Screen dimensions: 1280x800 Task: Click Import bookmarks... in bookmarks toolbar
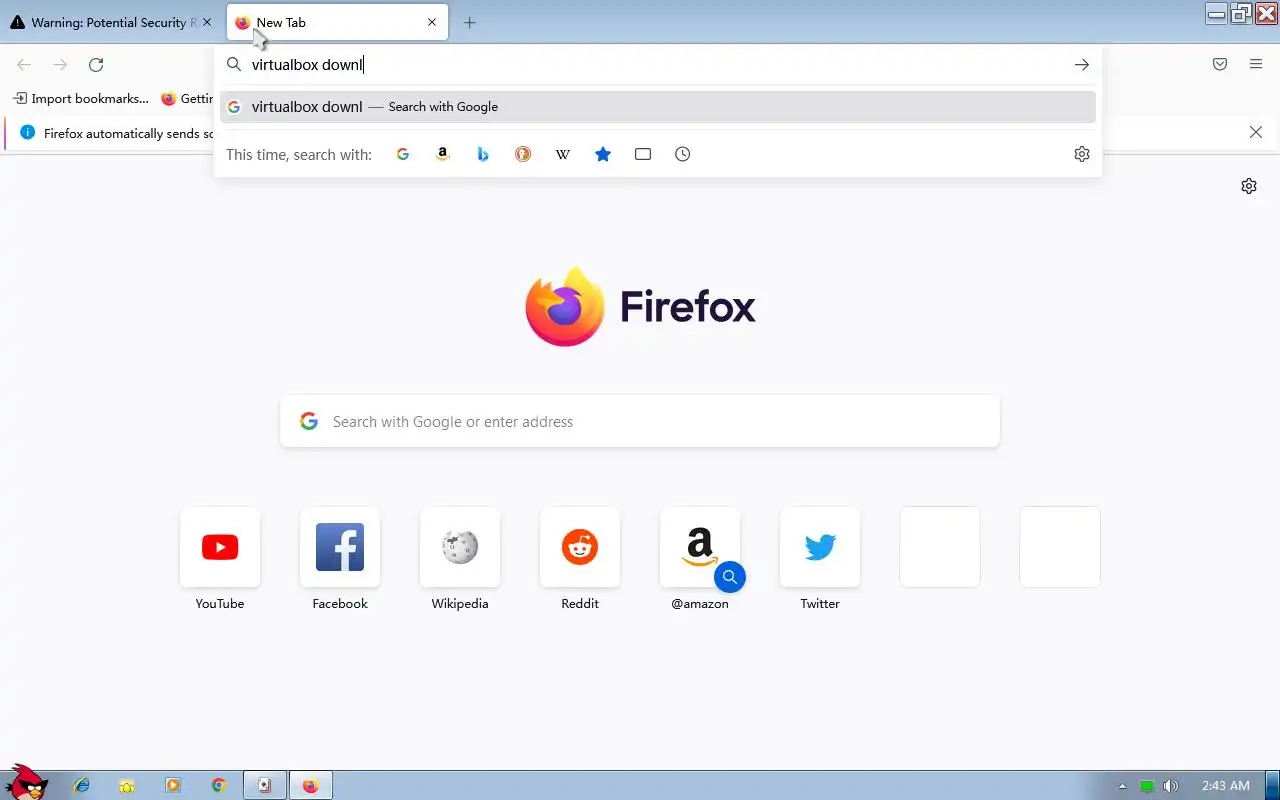pyautogui.click(x=81, y=99)
